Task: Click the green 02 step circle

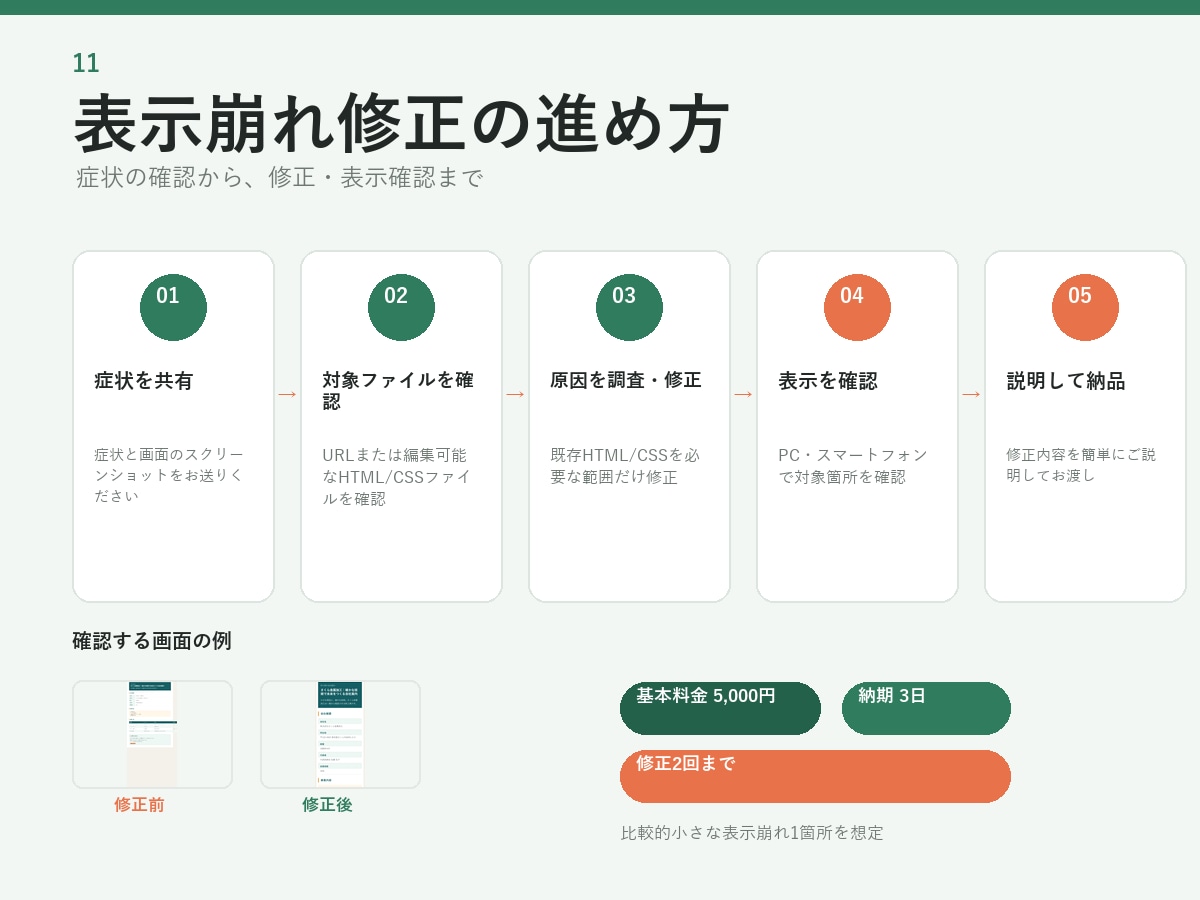Action: (401, 307)
